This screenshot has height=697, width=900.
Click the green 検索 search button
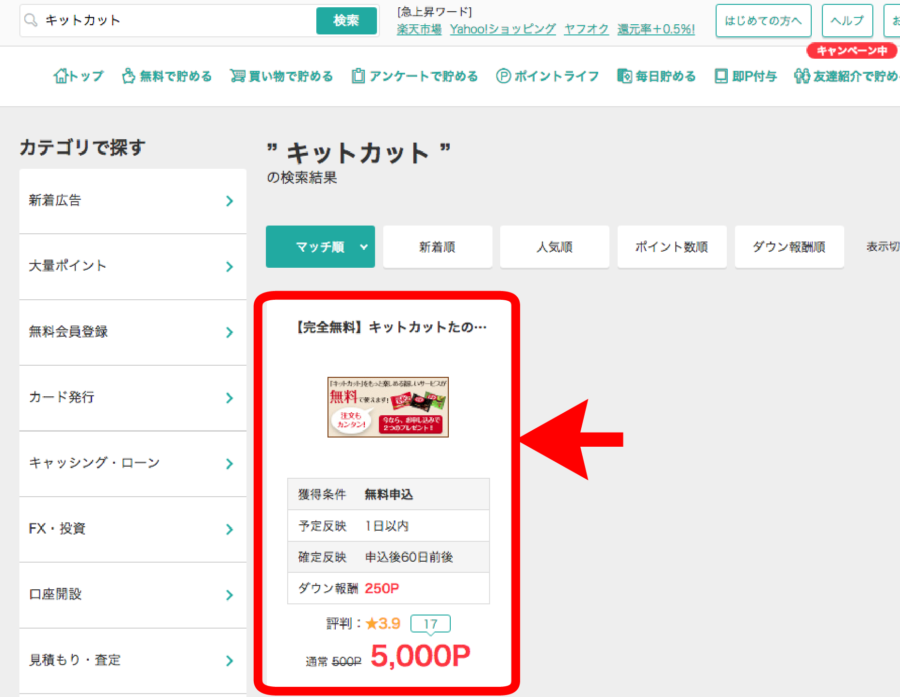pos(346,21)
